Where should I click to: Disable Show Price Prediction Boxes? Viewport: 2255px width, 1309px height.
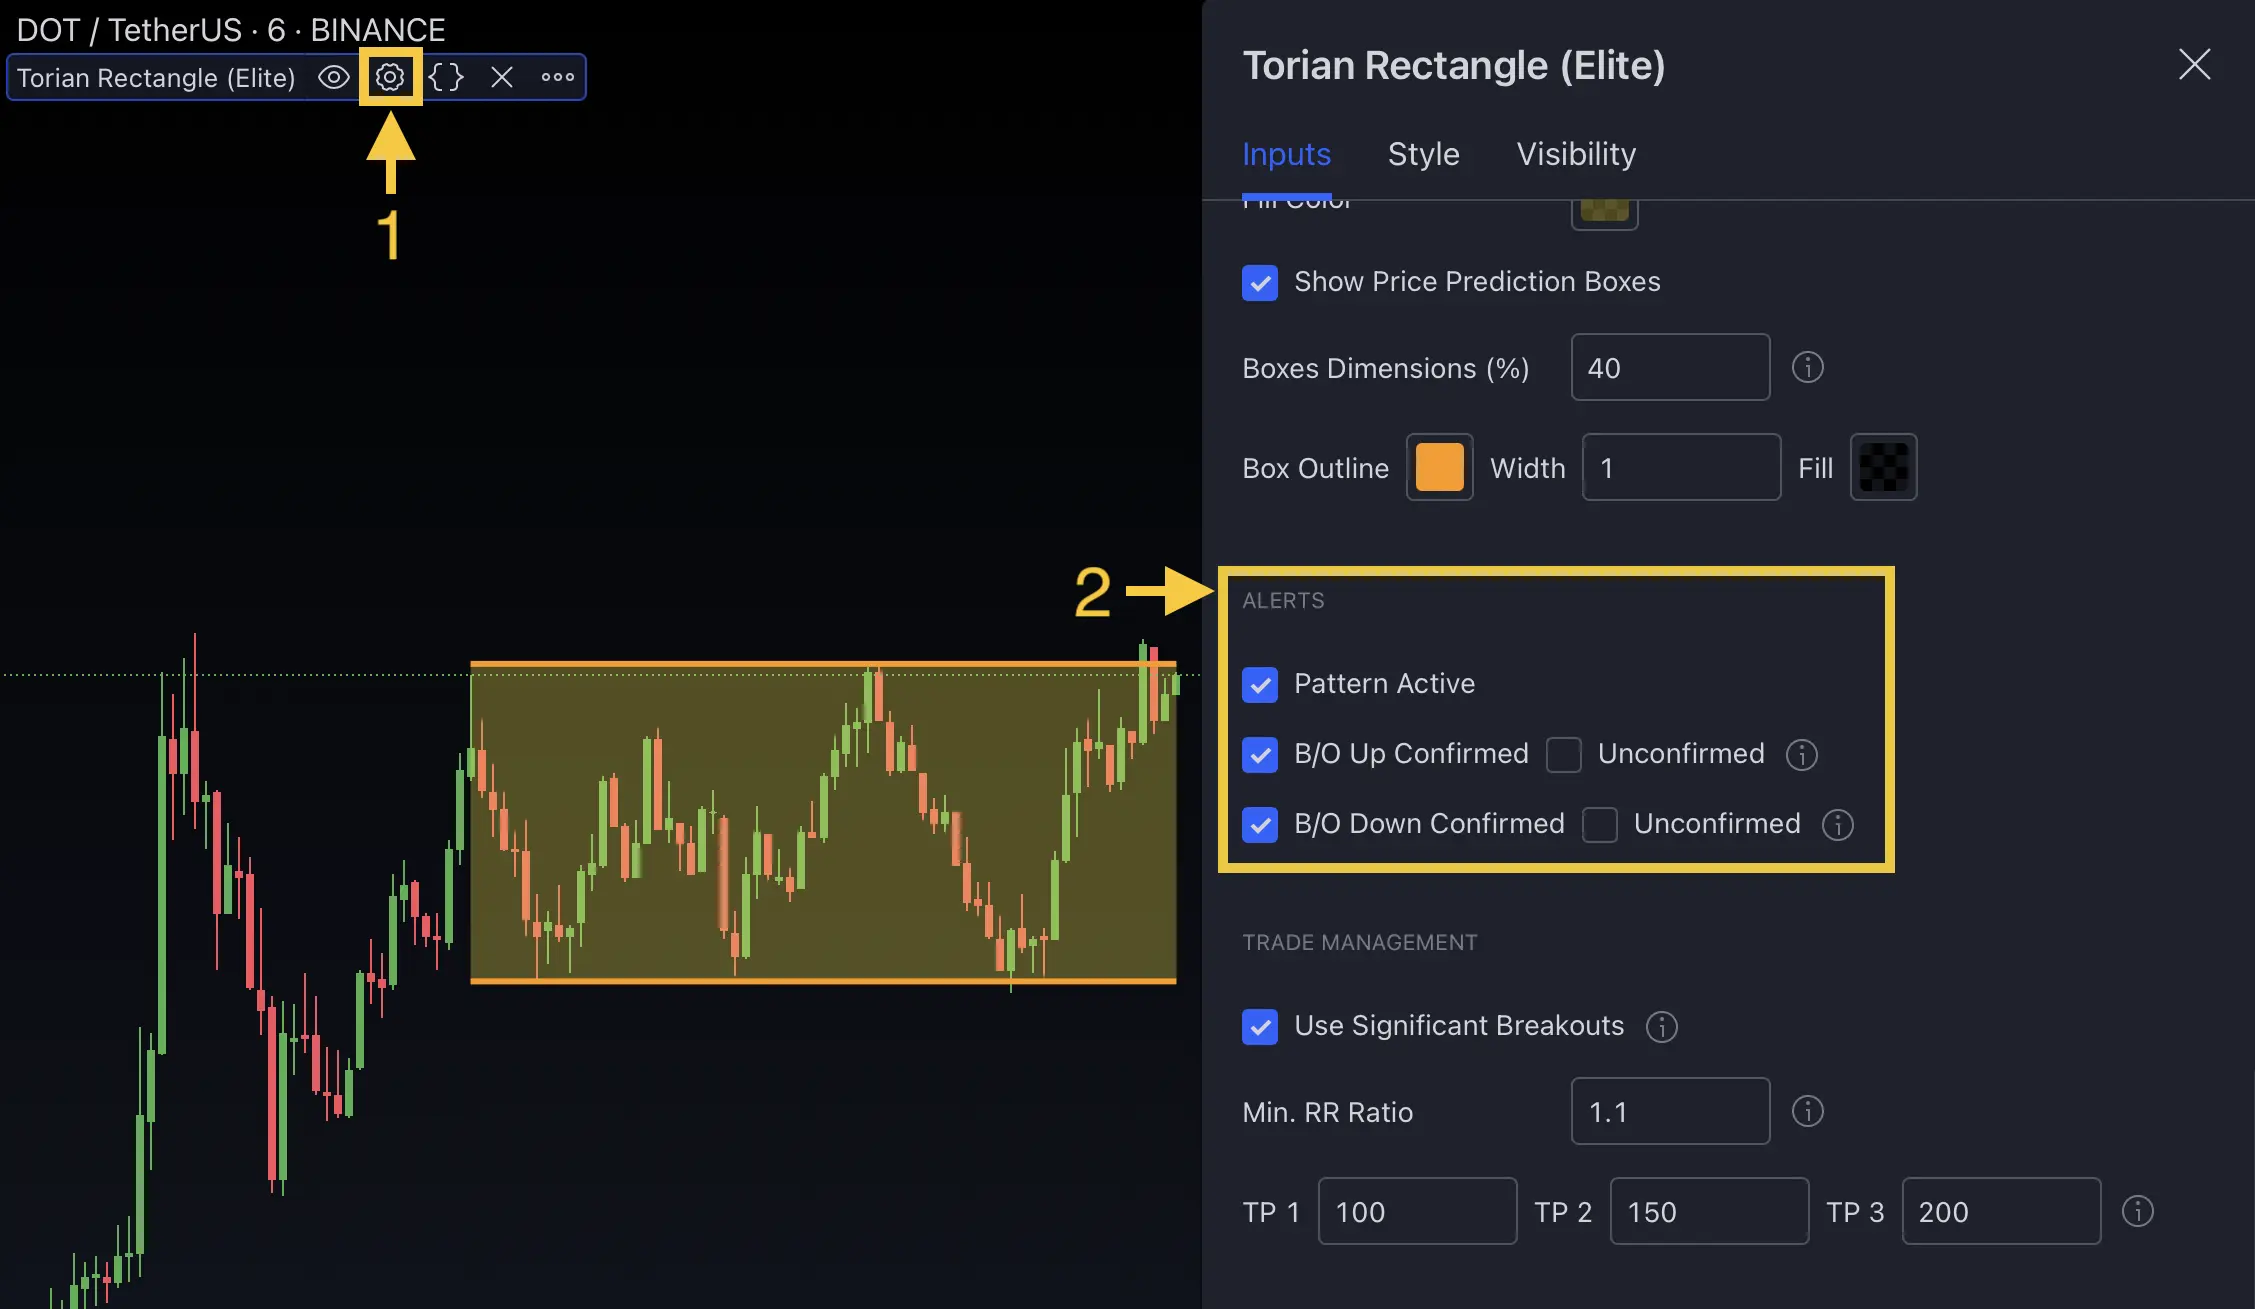[1260, 283]
